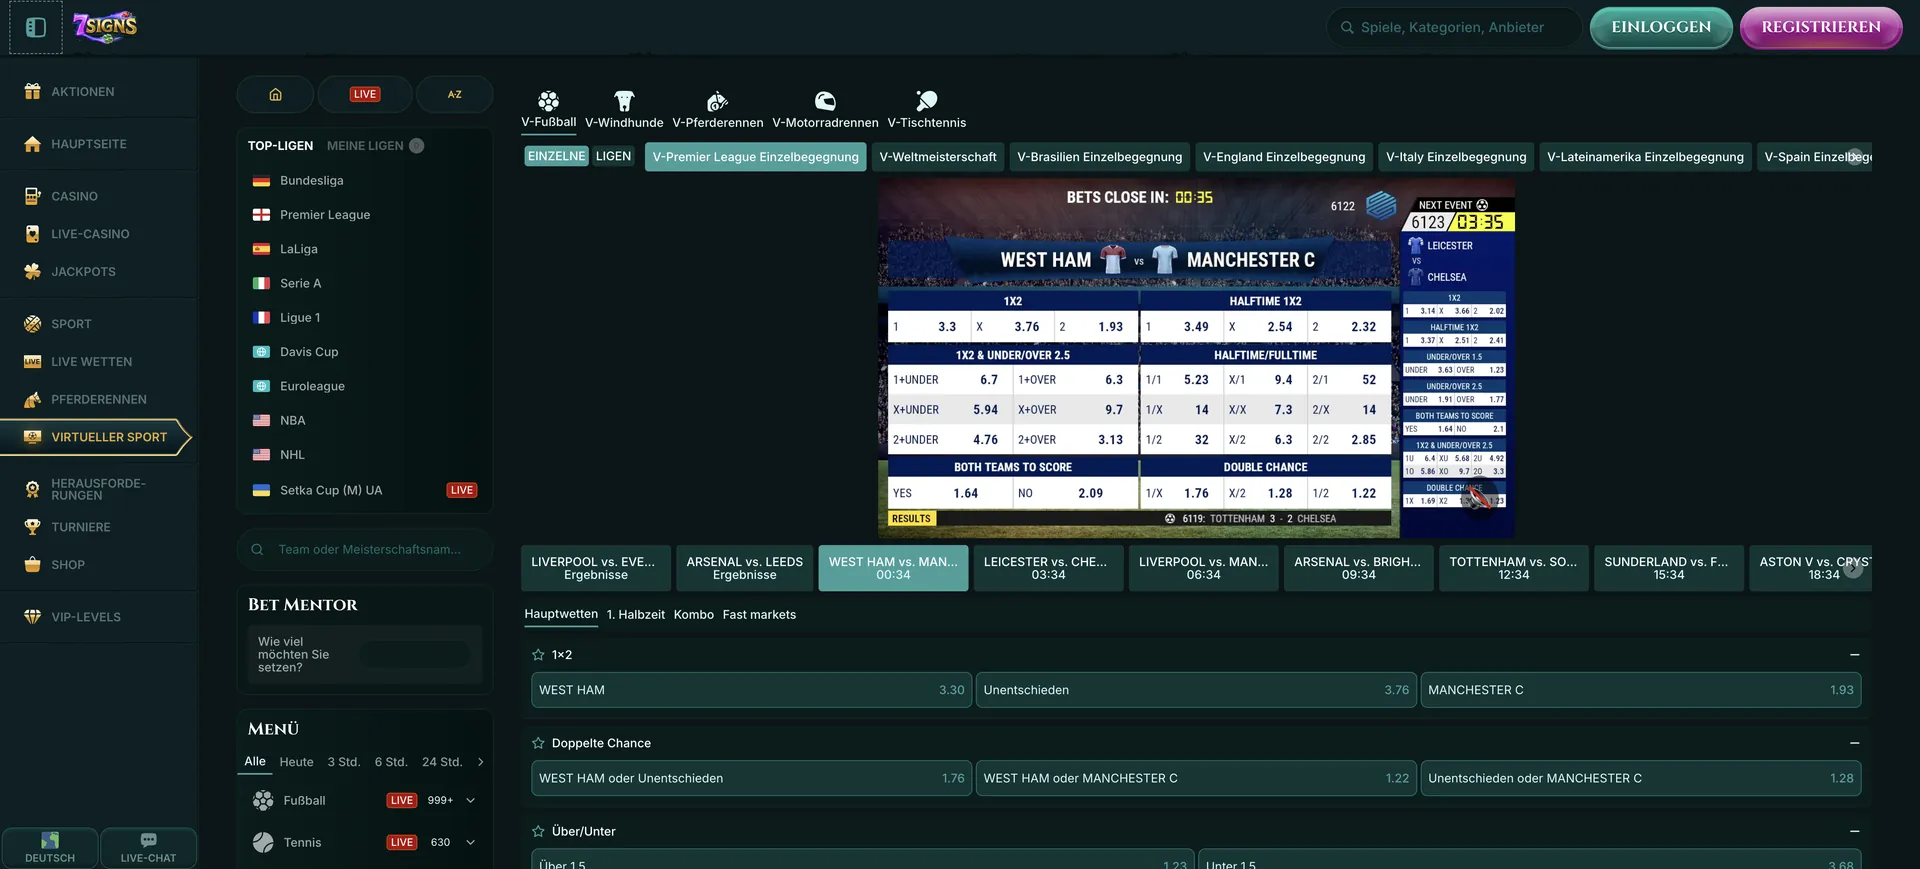Select the V-Motorradrennen virtual sport

click(825, 110)
